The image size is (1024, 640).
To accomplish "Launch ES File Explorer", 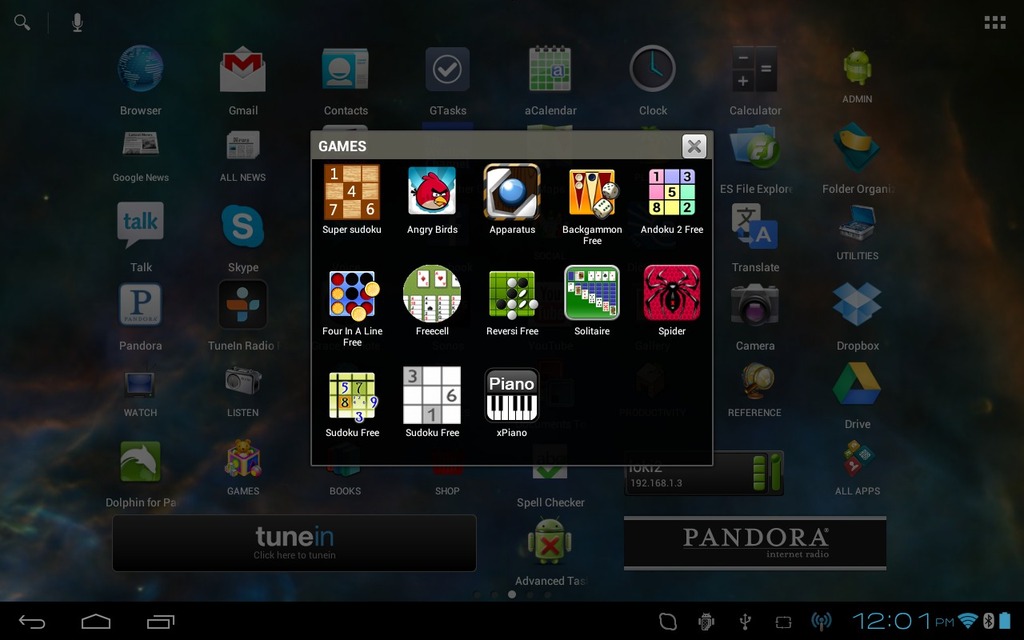I will click(x=755, y=147).
